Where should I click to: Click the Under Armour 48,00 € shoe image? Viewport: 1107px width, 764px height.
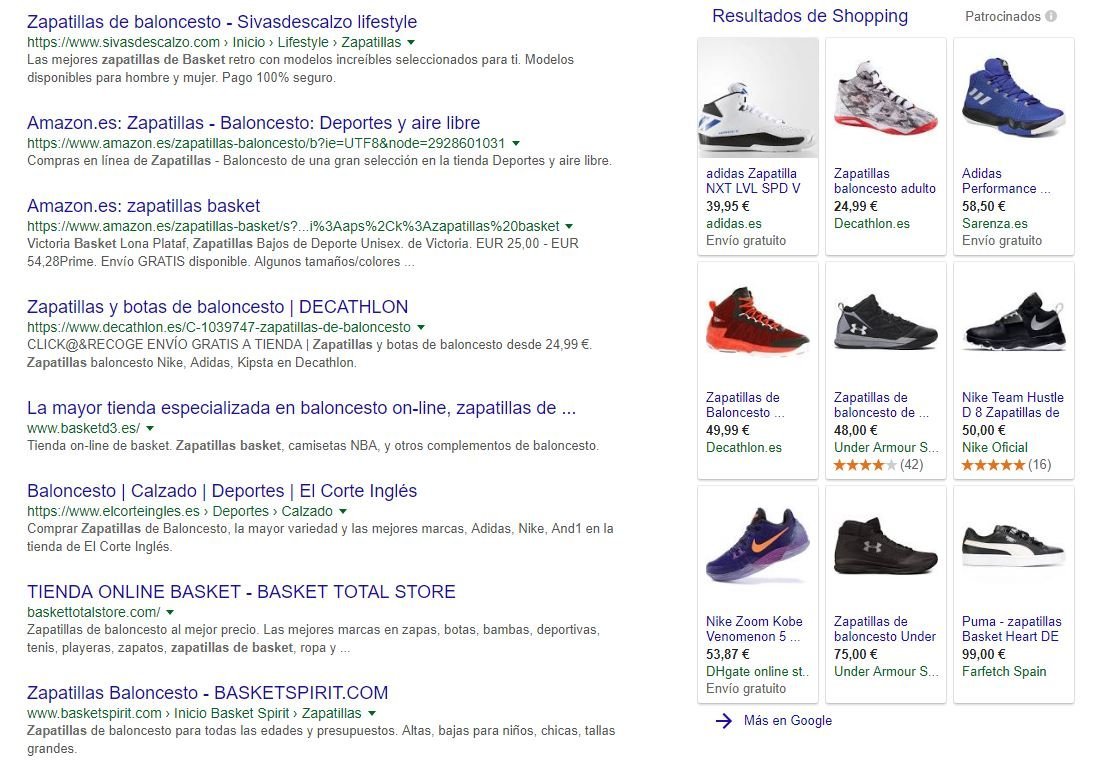point(885,323)
